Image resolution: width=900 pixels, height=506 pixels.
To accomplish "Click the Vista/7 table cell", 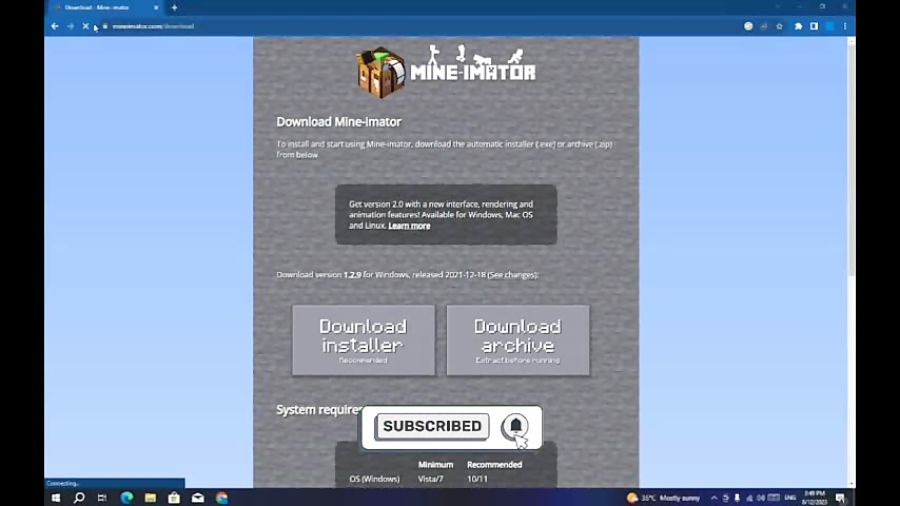I will coord(430,478).
